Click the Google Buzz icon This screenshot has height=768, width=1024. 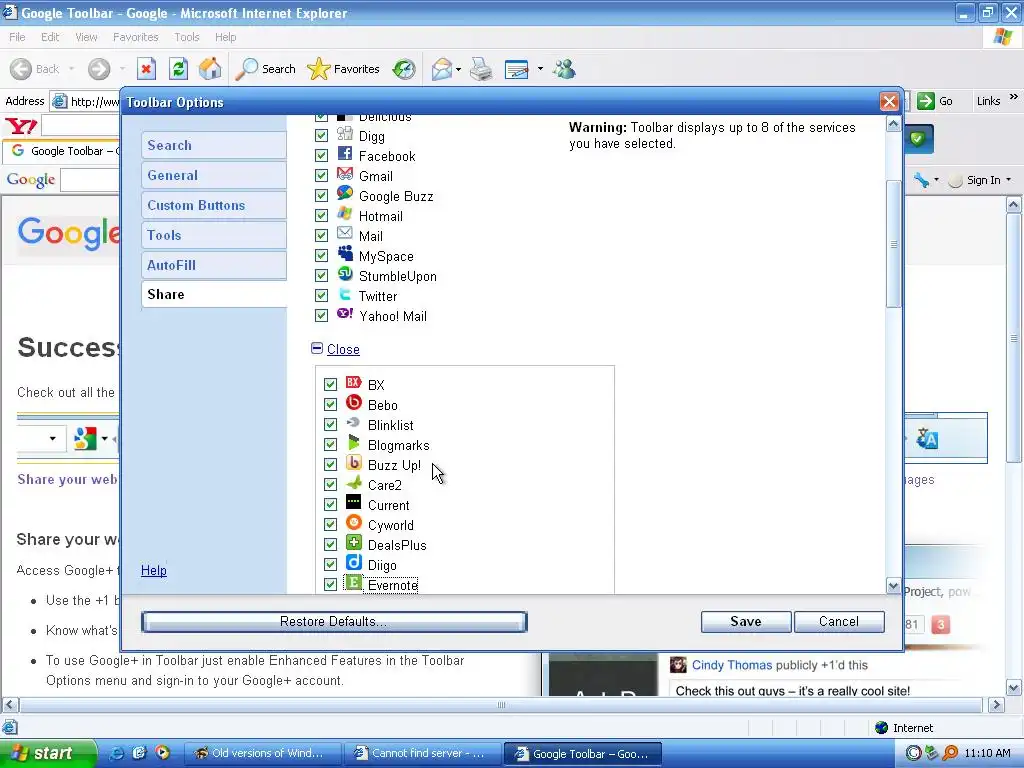click(345, 194)
